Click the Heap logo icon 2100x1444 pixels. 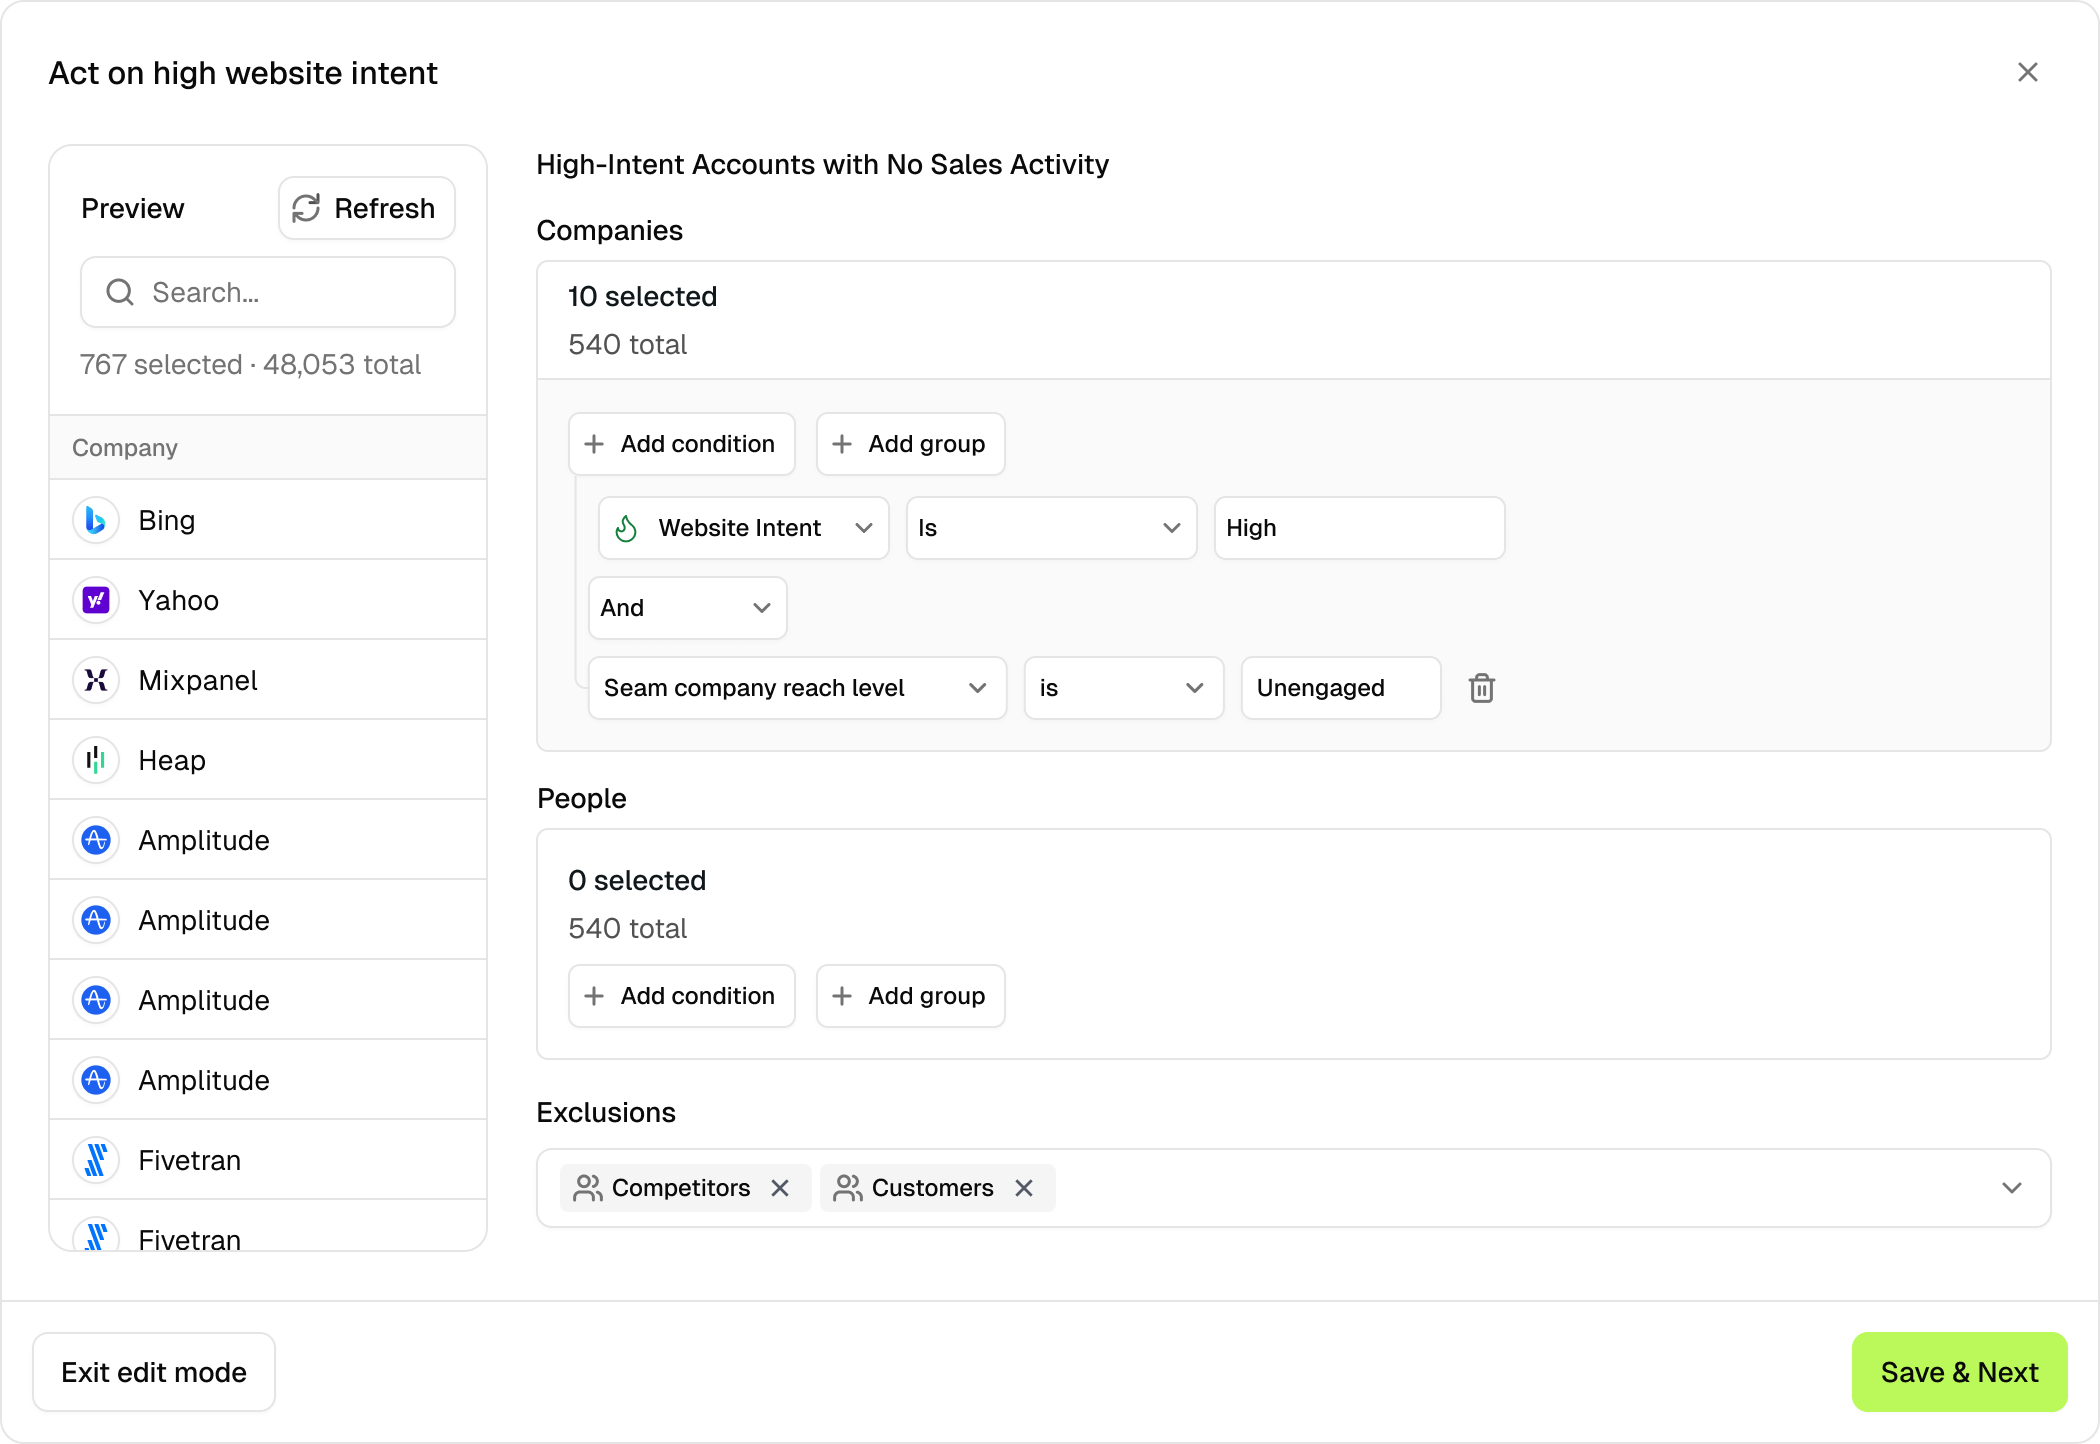coord(96,760)
